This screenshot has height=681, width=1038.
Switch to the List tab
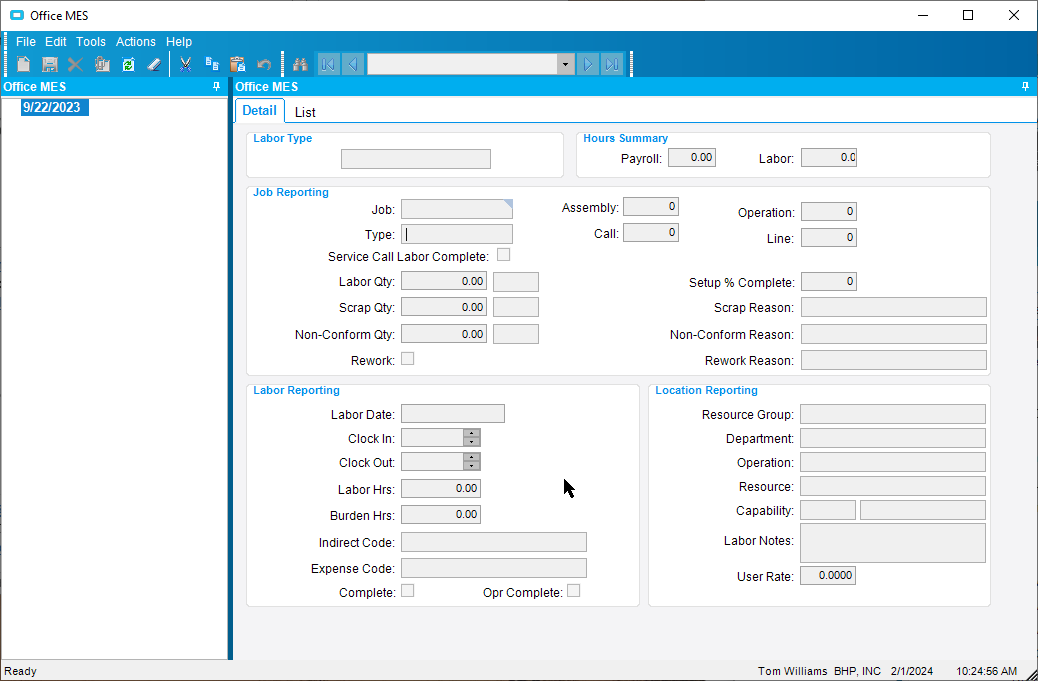(305, 112)
